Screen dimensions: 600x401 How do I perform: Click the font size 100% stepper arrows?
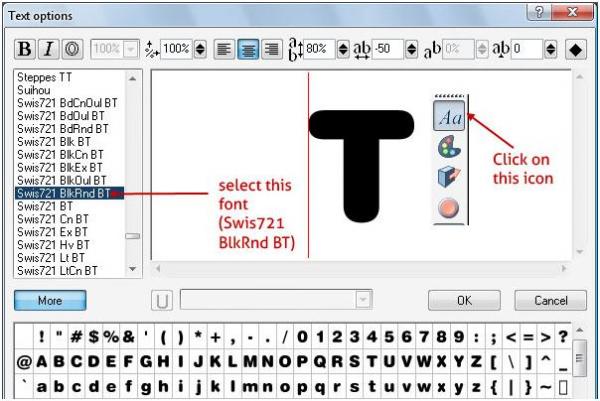(x=200, y=49)
